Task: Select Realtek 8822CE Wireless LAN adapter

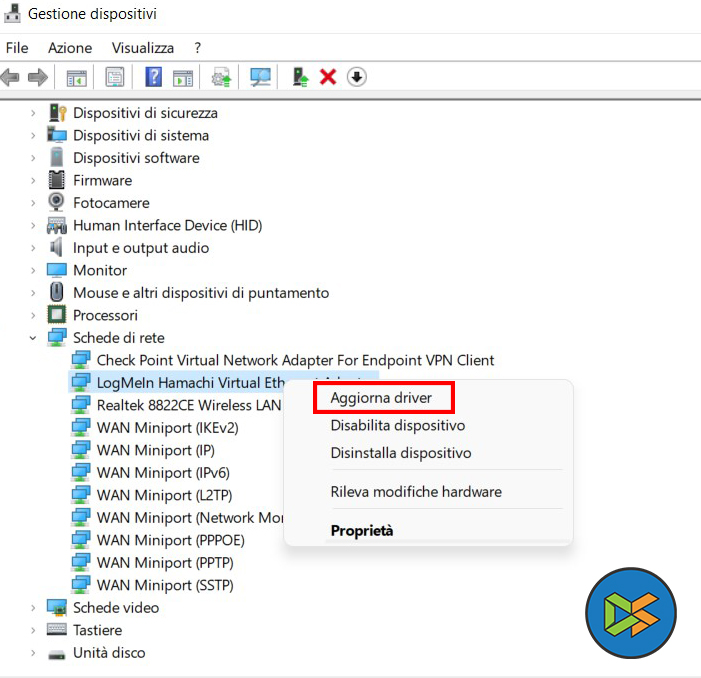Action: click(x=189, y=405)
